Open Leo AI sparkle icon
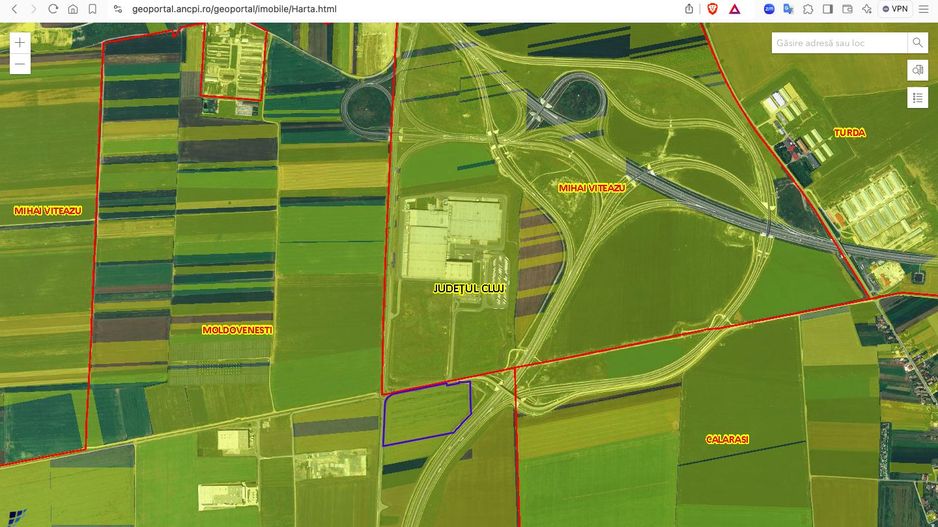This screenshot has height=527, width=938. [x=867, y=9]
